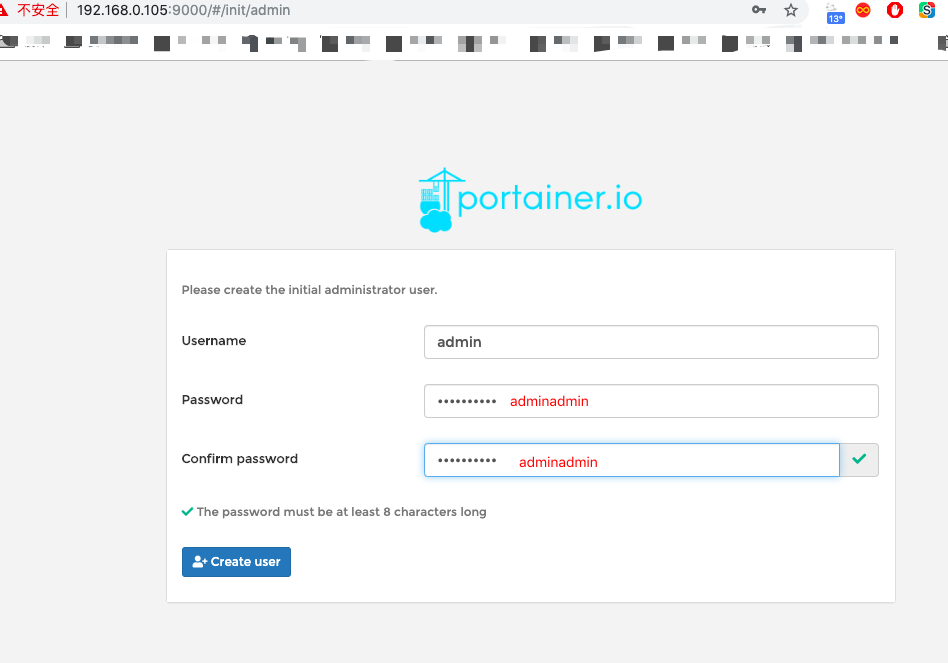
Task: Click the Username label
Action: 214,341
